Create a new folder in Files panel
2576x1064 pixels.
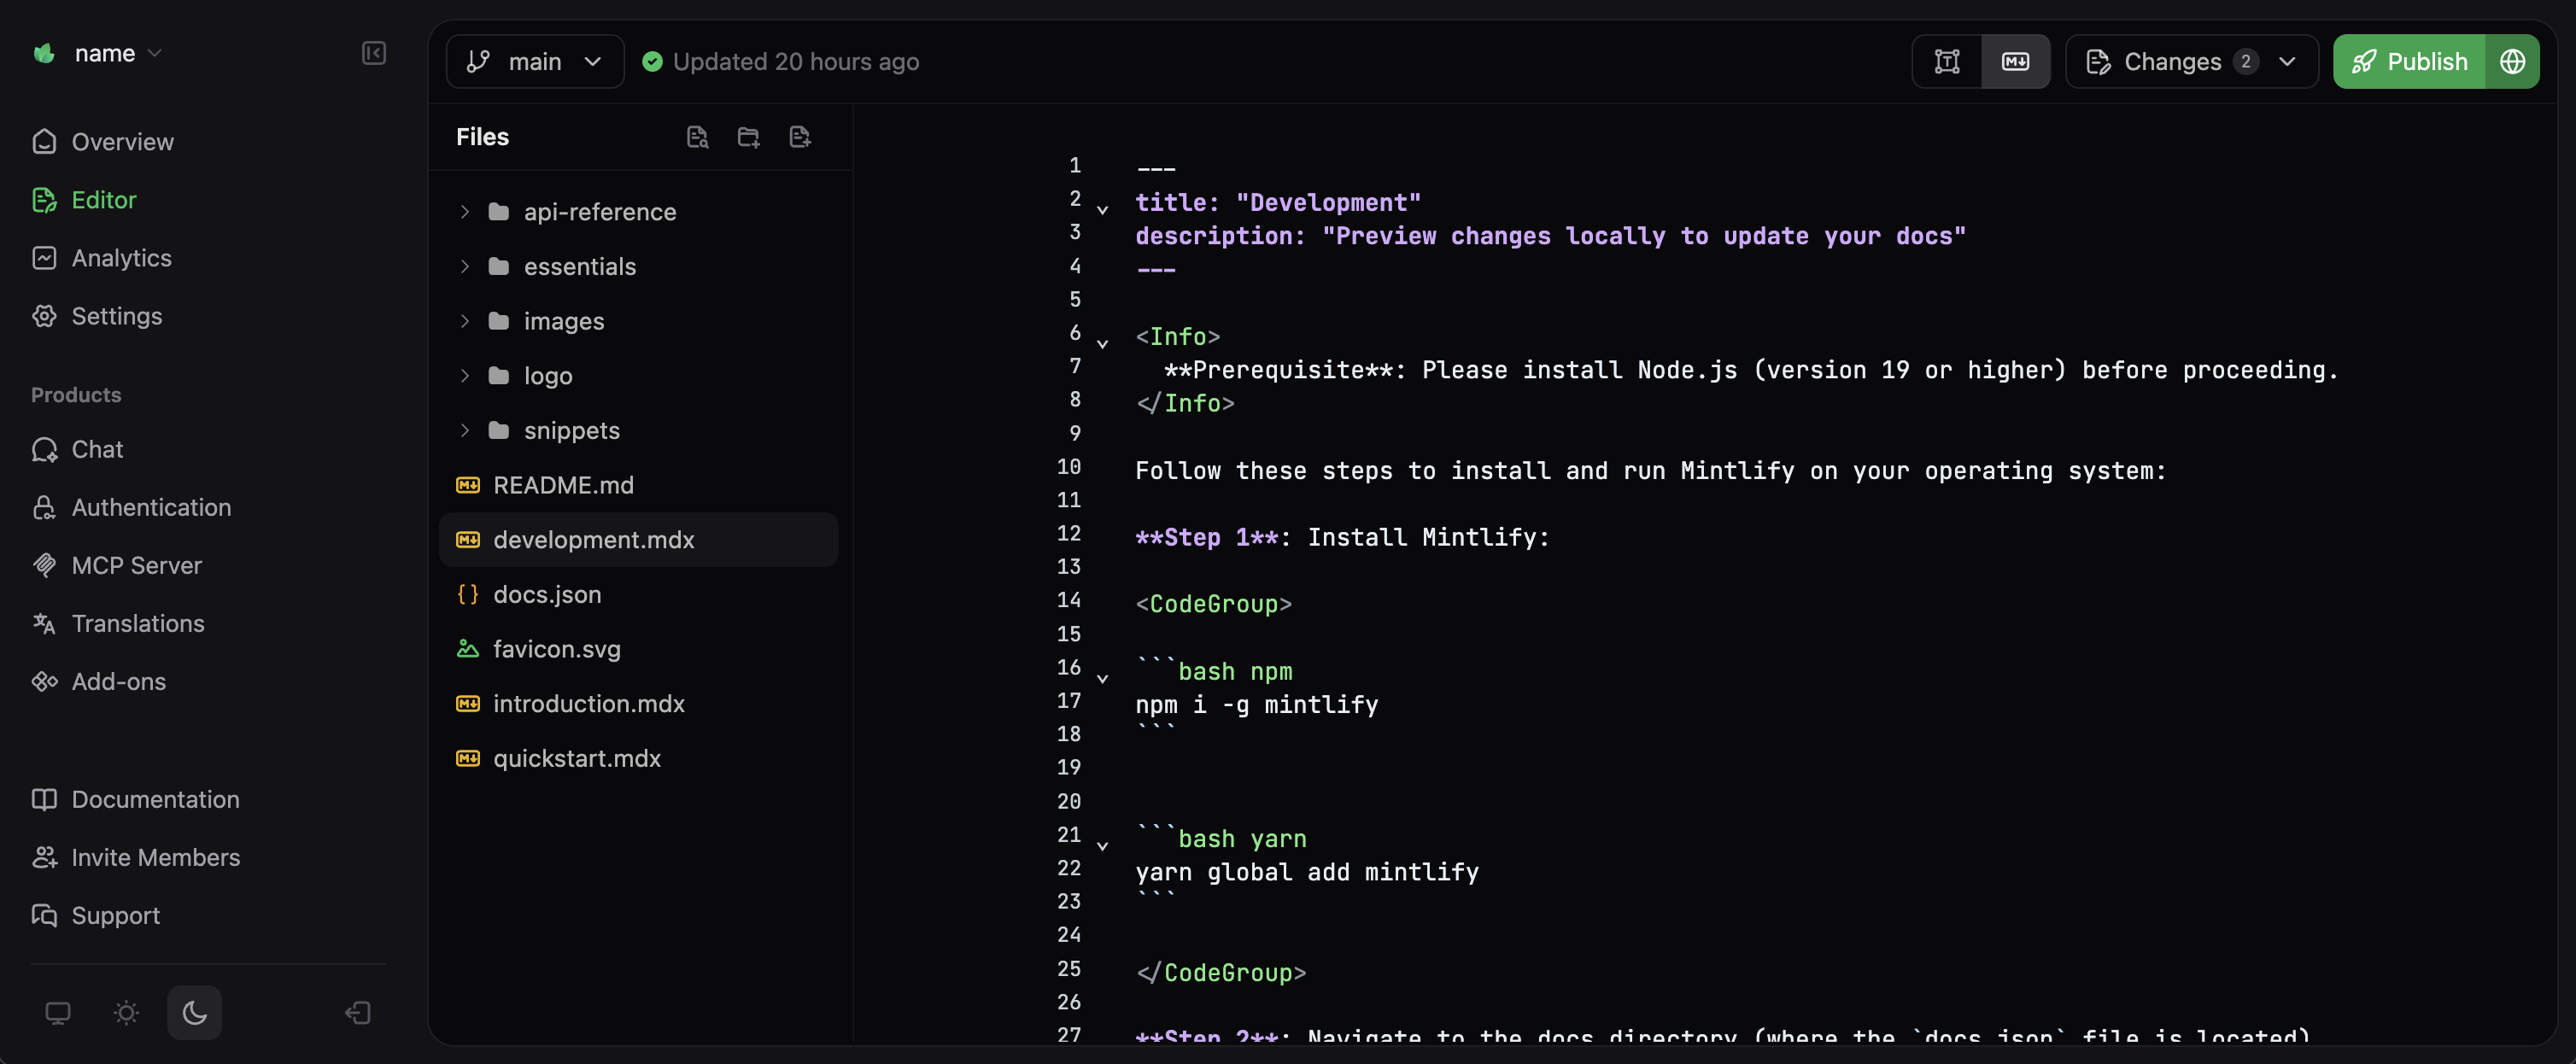point(748,137)
